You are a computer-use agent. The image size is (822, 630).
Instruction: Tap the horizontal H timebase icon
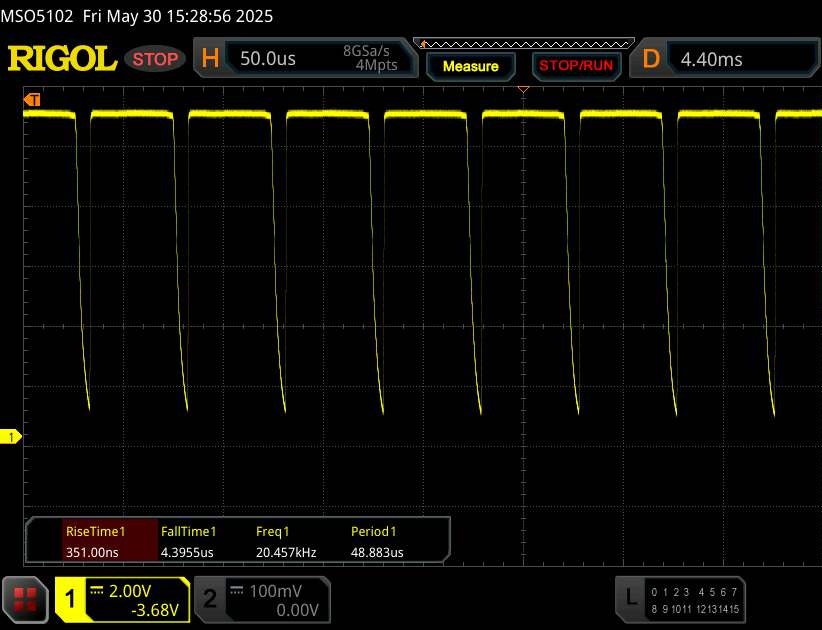tap(210, 59)
